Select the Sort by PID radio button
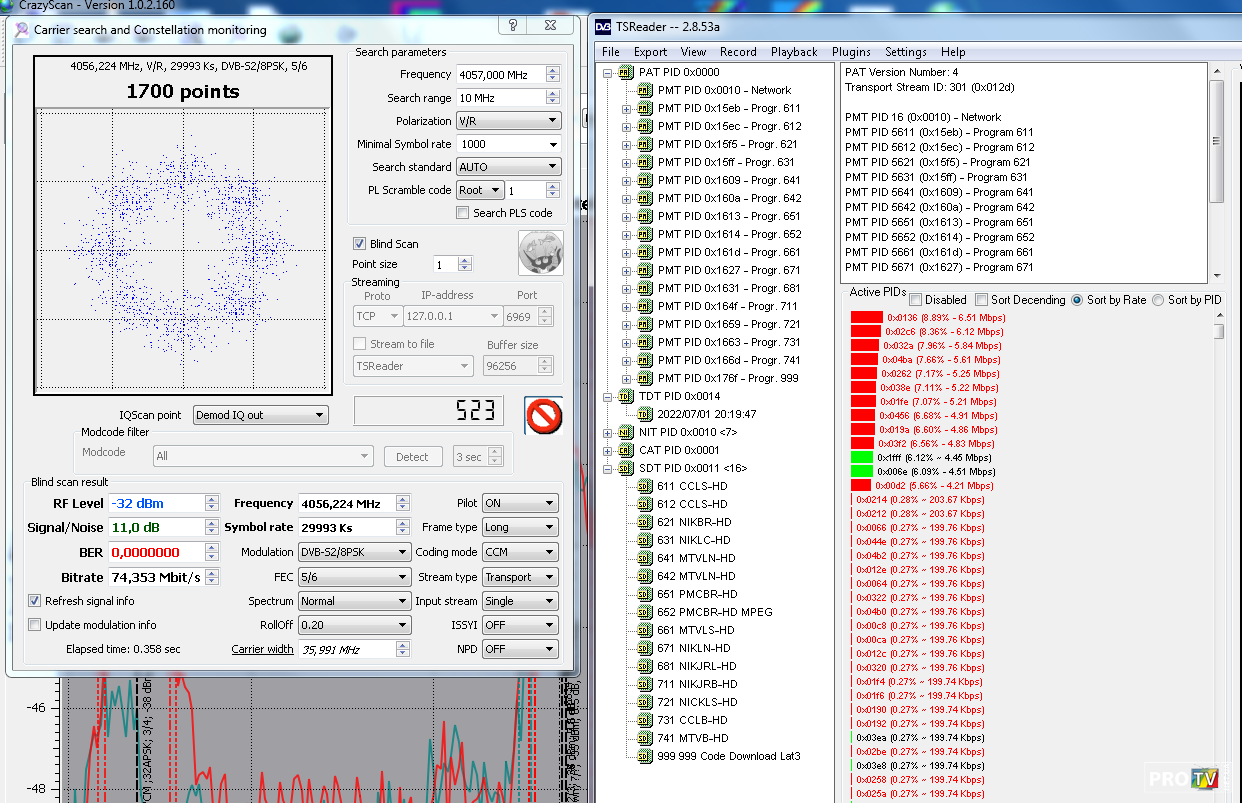This screenshot has height=803, width=1242. [1158, 300]
